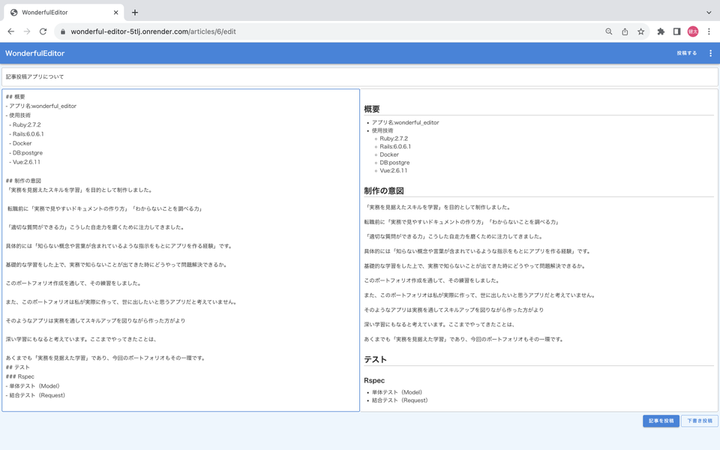Click the share page icon
The image size is (720, 450).
(624, 32)
